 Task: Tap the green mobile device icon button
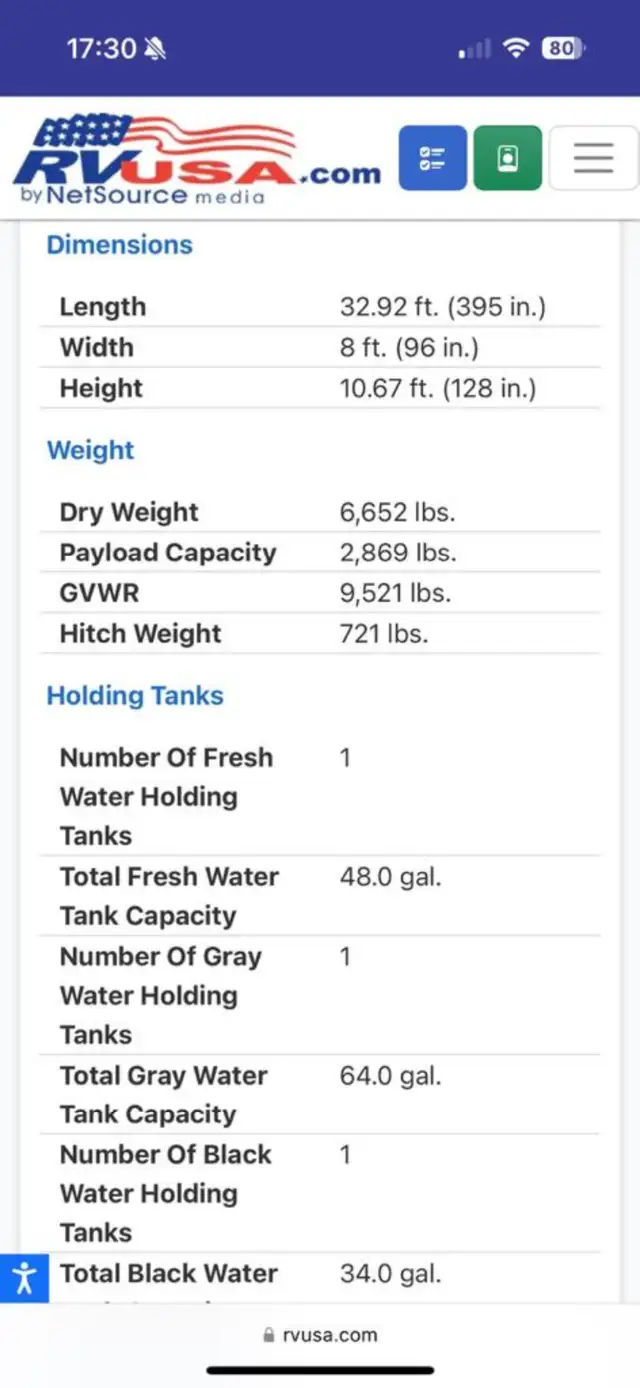click(x=508, y=158)
